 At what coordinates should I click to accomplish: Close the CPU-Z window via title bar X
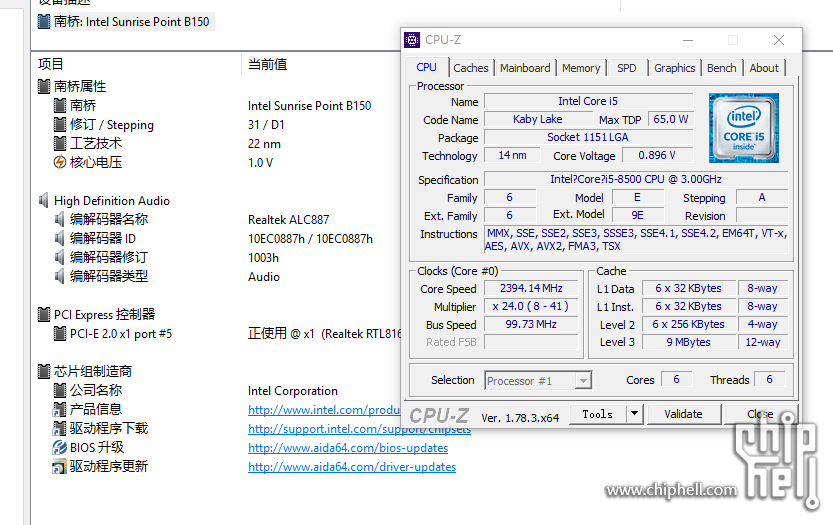[779, 40]
